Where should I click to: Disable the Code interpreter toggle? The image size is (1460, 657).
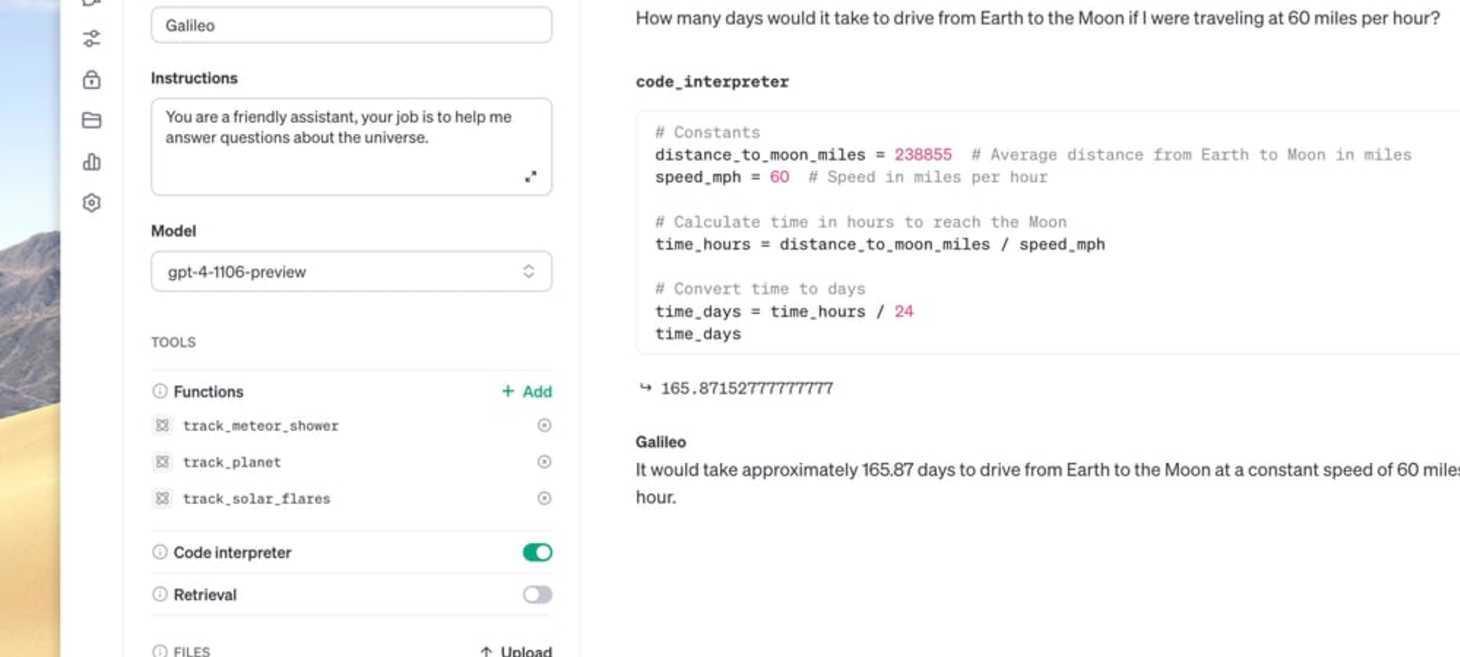coord(536,552)
